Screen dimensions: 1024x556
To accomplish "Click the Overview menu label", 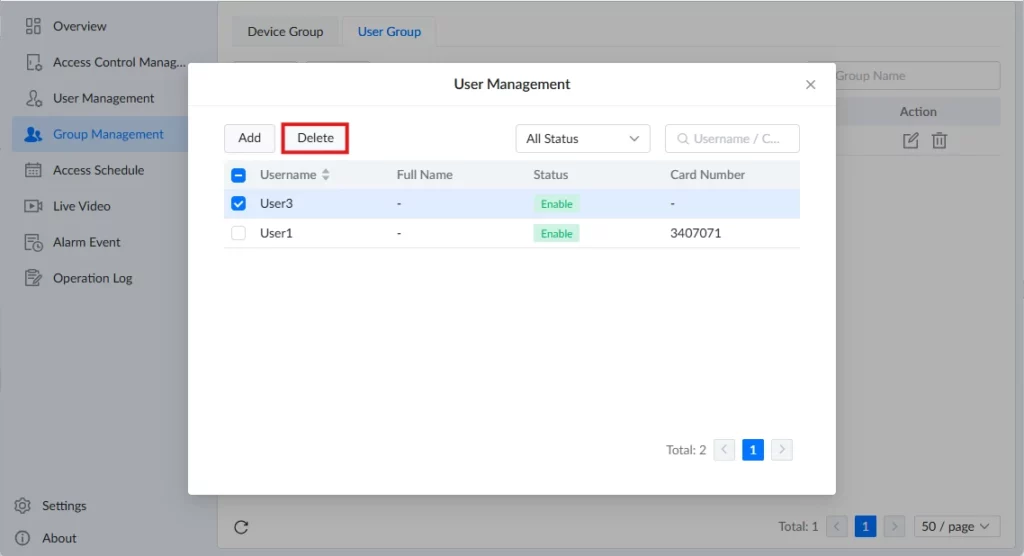I will 80,26.
